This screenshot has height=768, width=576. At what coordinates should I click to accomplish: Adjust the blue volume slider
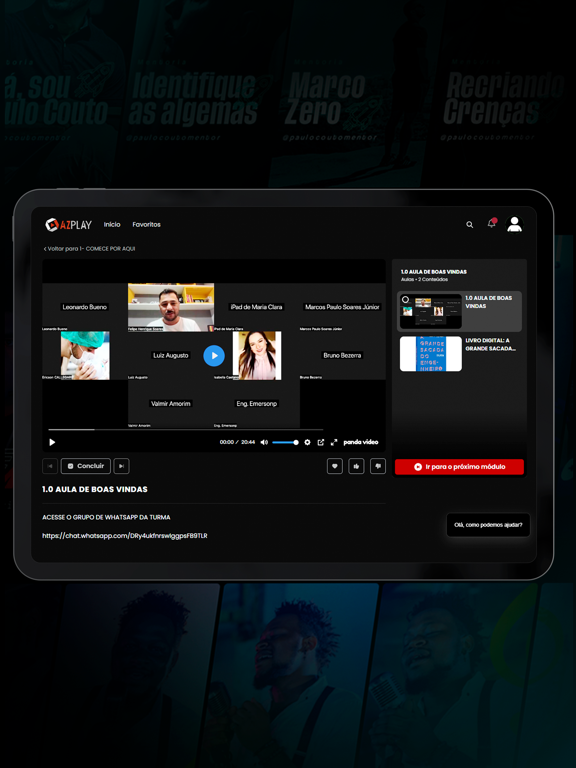pyautogui.click(x=285, y=442)
